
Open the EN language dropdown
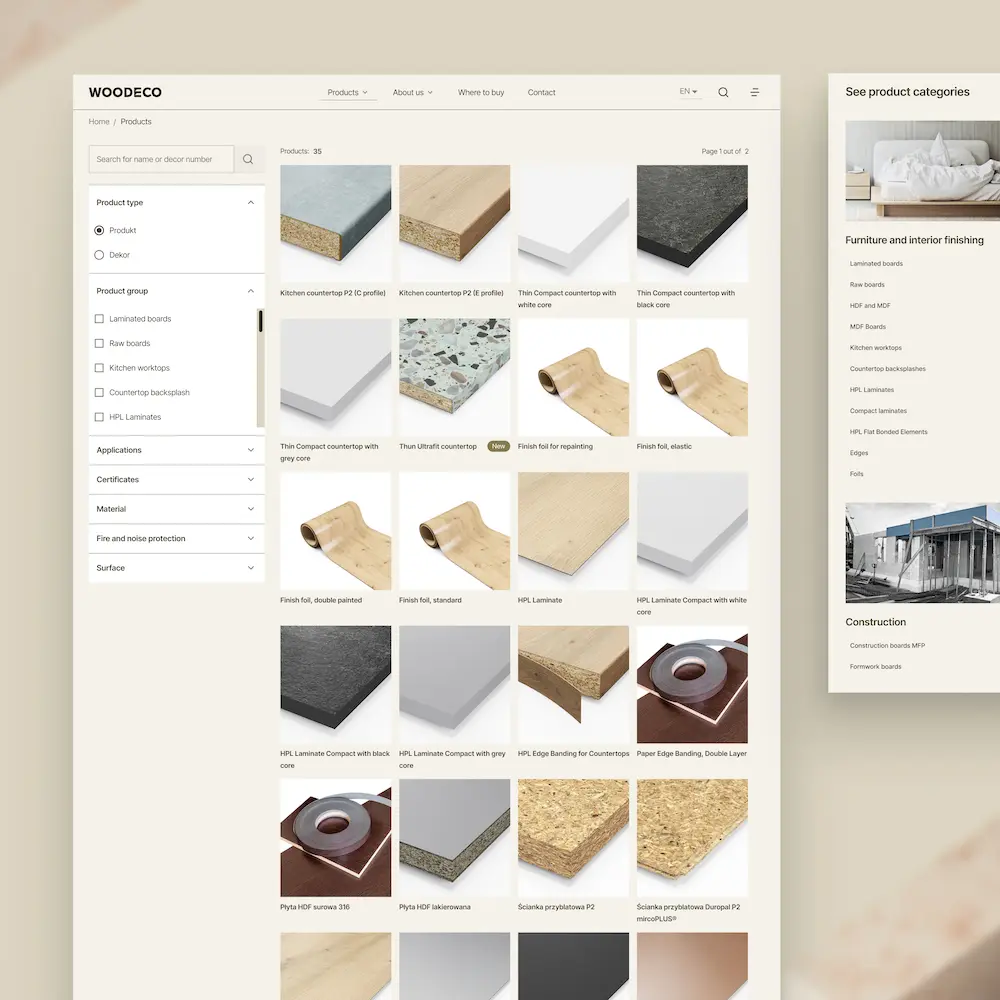coord(689,92)
